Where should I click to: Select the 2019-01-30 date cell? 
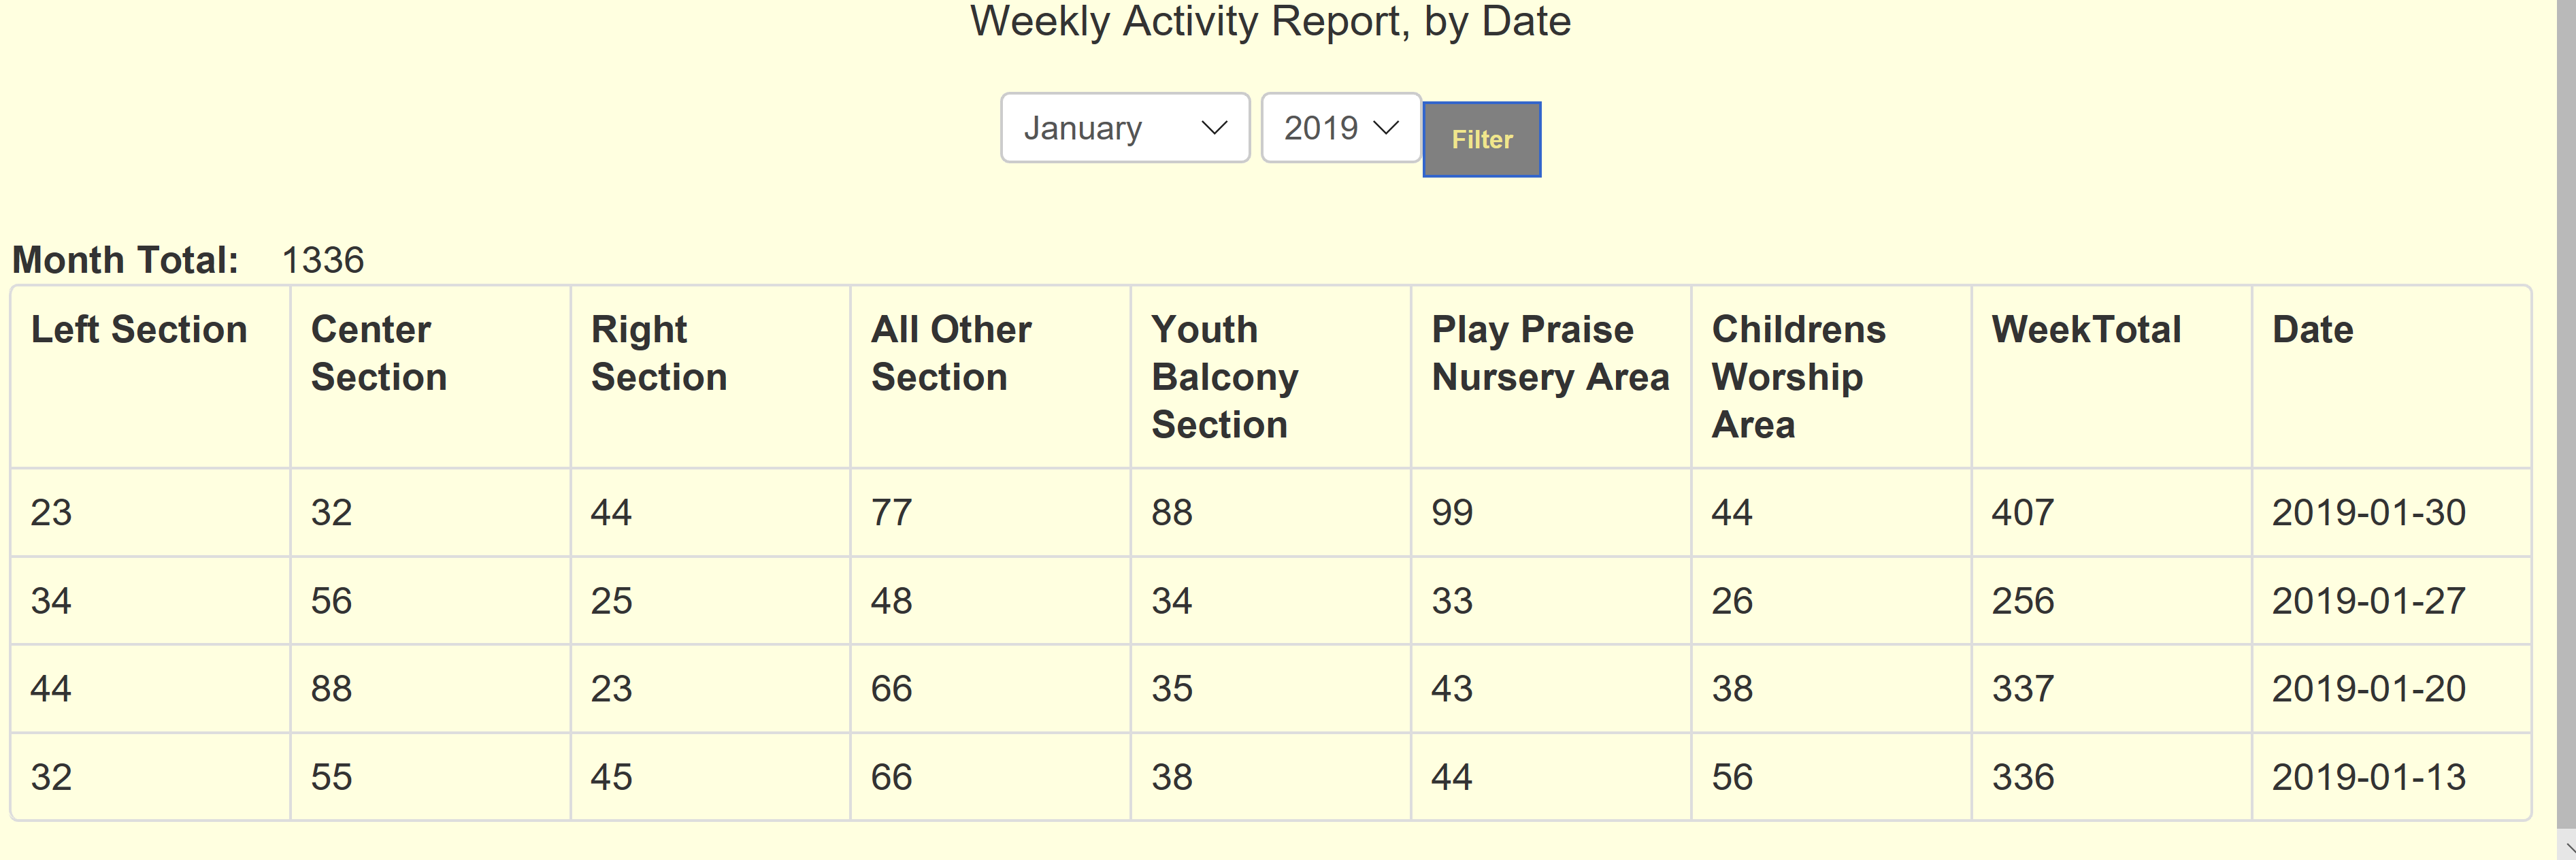[2368, 513]
